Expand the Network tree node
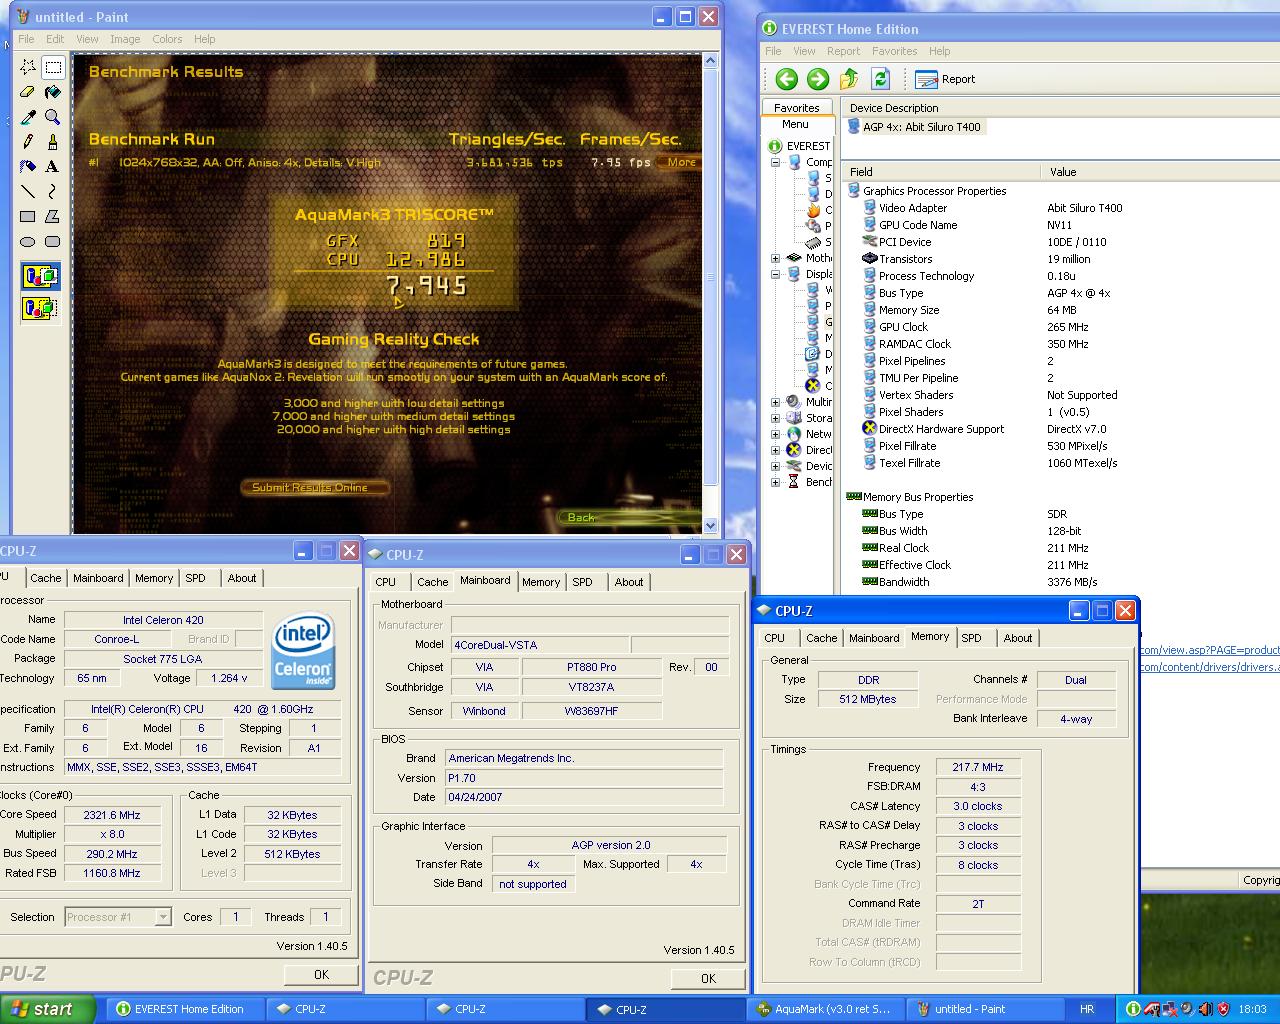This screenshot has width=1280, height=1024. 775,434
